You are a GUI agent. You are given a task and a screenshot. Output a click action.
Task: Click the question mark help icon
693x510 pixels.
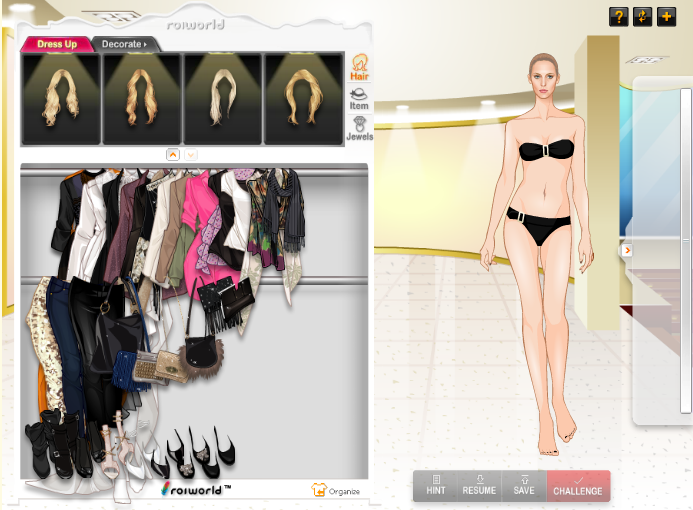click(x=619, y=17)
